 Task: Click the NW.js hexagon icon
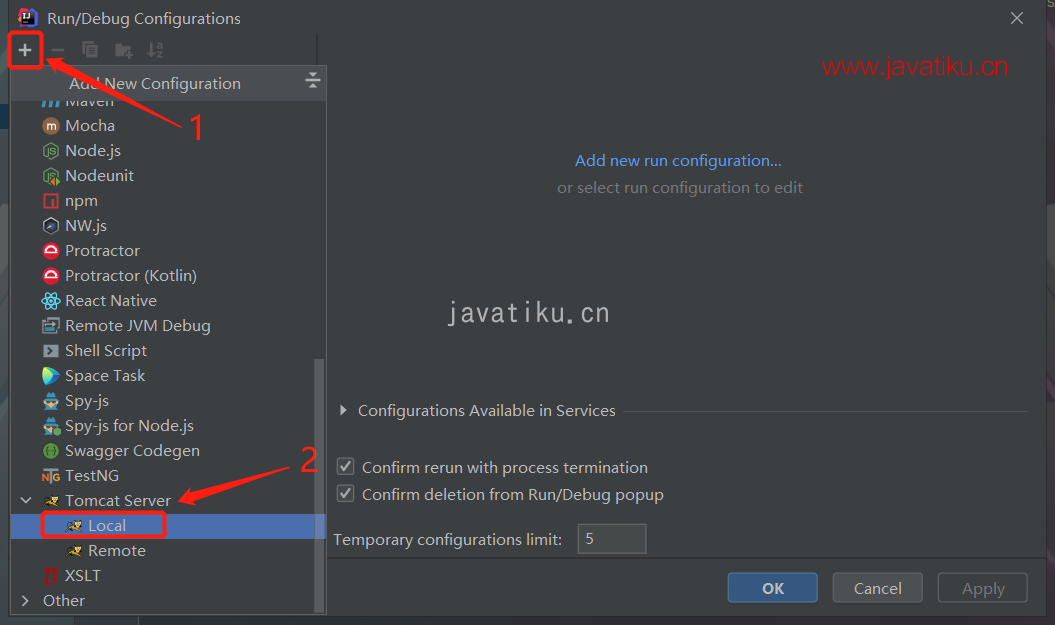[51, 225]
